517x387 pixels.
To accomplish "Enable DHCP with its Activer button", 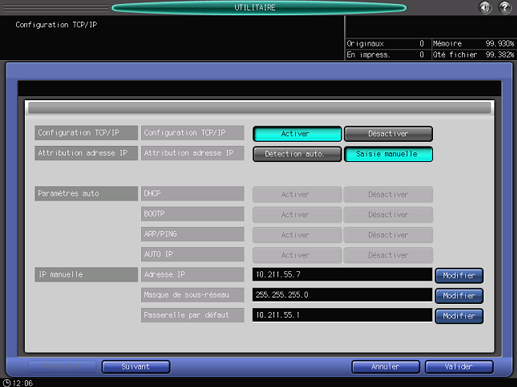I will [x=297, y=194].
